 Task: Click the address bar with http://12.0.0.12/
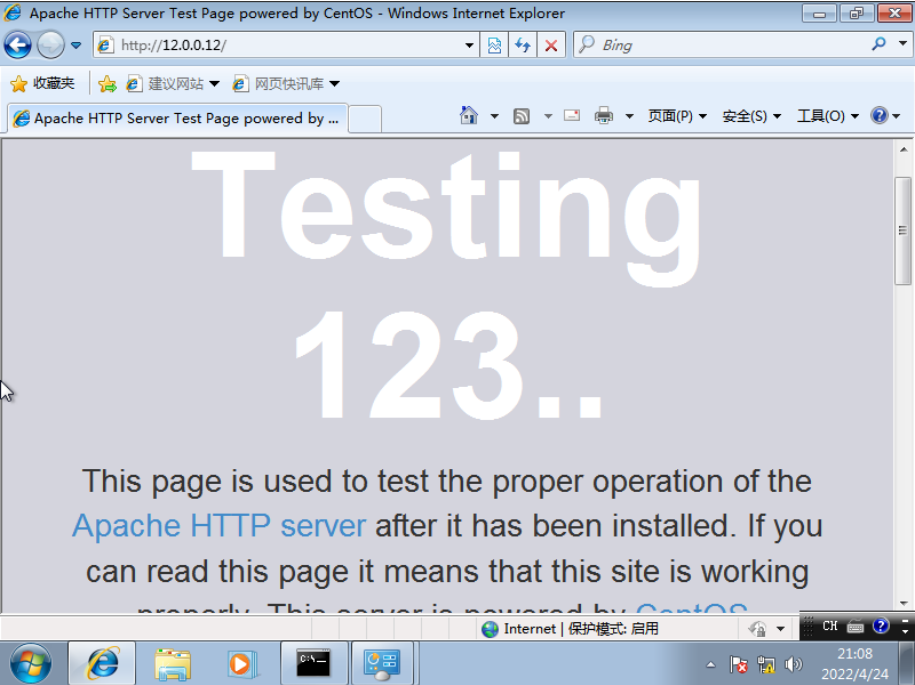point(286,45)
